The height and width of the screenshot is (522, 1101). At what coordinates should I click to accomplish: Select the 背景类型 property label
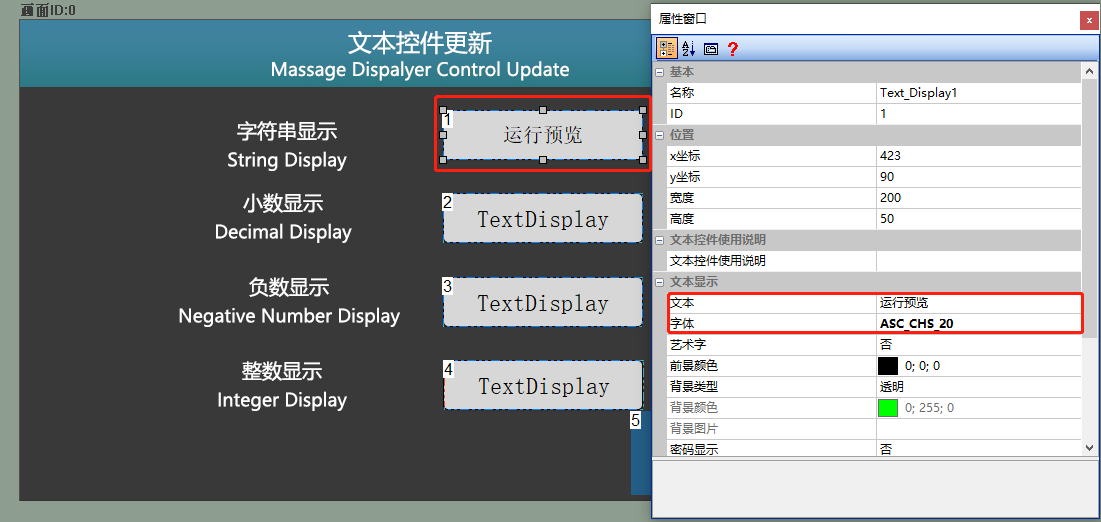694,387
